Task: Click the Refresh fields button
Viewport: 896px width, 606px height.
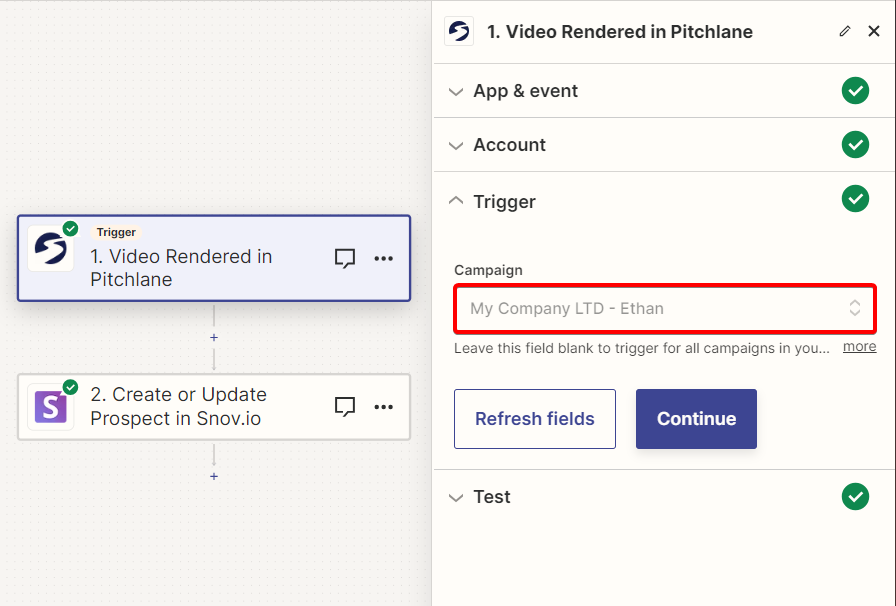Action: click(x=535, y=419)
